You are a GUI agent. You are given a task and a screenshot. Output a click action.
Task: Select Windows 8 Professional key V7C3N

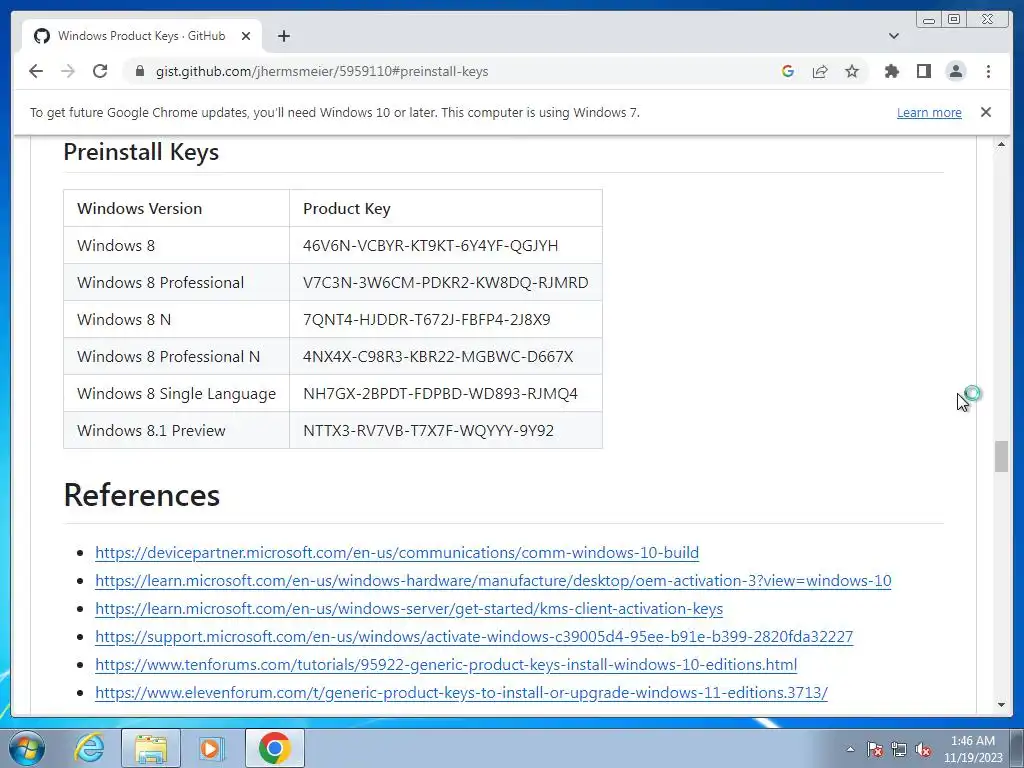click(445, 283)
